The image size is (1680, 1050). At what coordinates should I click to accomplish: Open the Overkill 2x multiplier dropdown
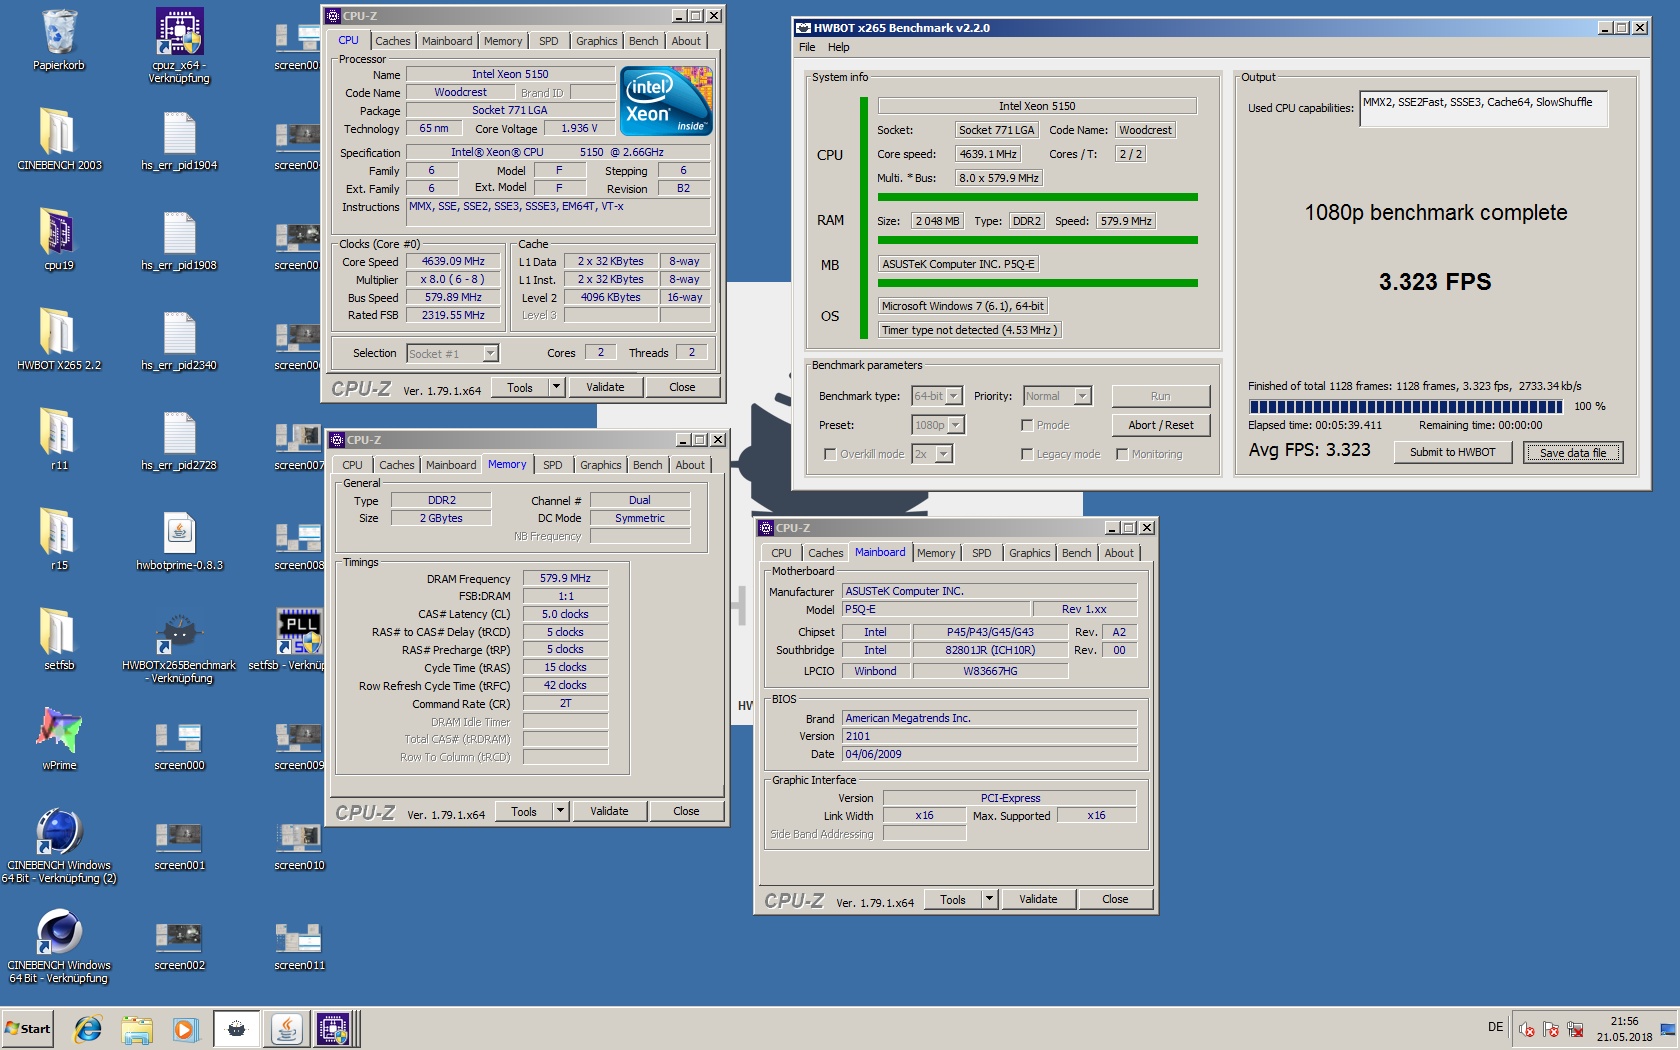tap(932, 454)
